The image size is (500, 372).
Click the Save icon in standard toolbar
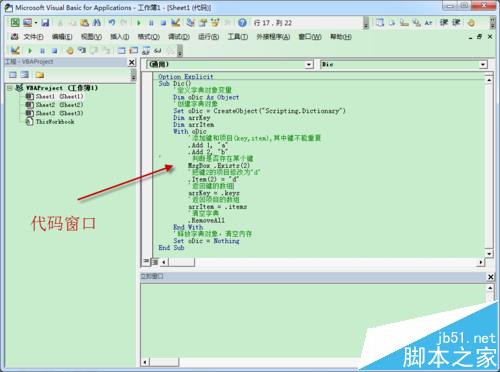tap(45, 23)
